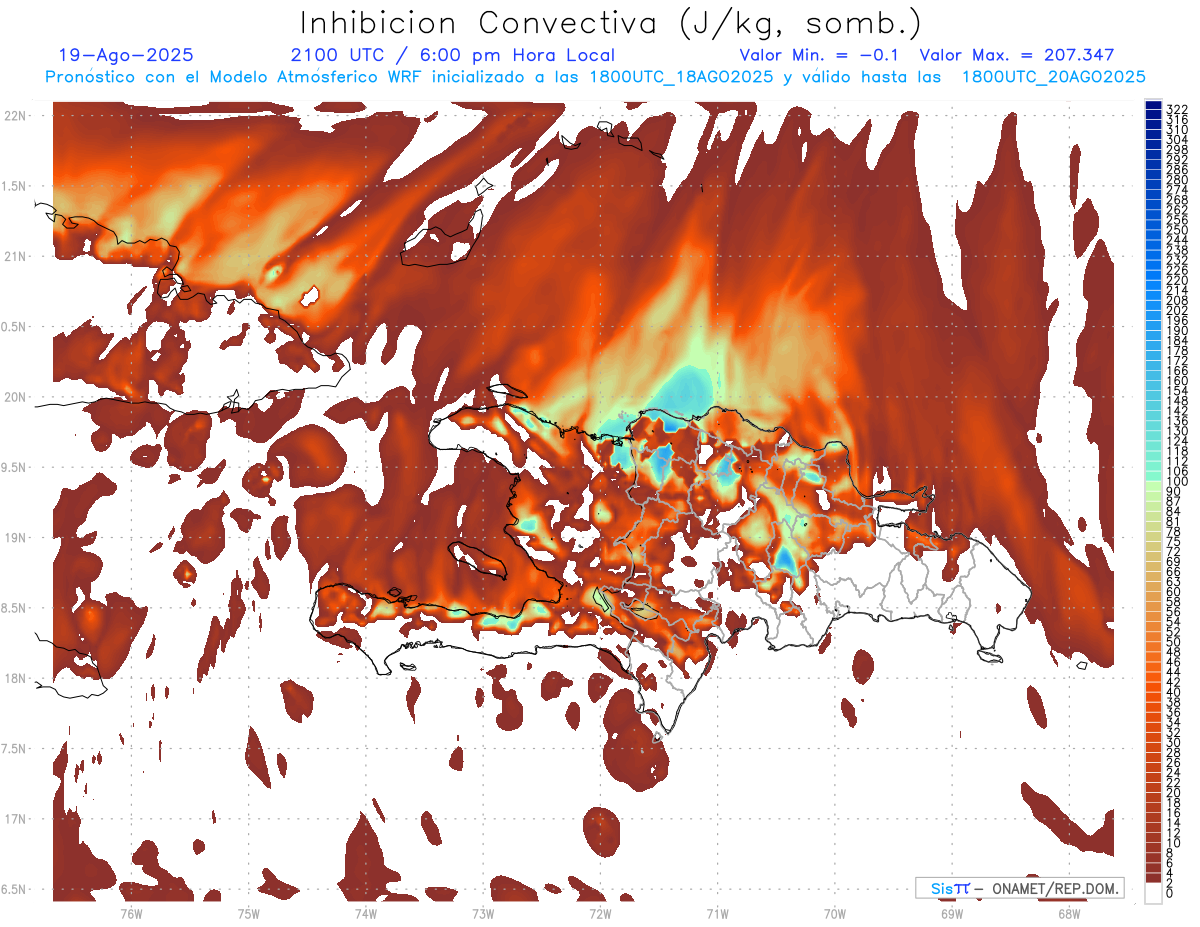
Task: Click the '60' colorbar value label
Action: point(1174,591)
